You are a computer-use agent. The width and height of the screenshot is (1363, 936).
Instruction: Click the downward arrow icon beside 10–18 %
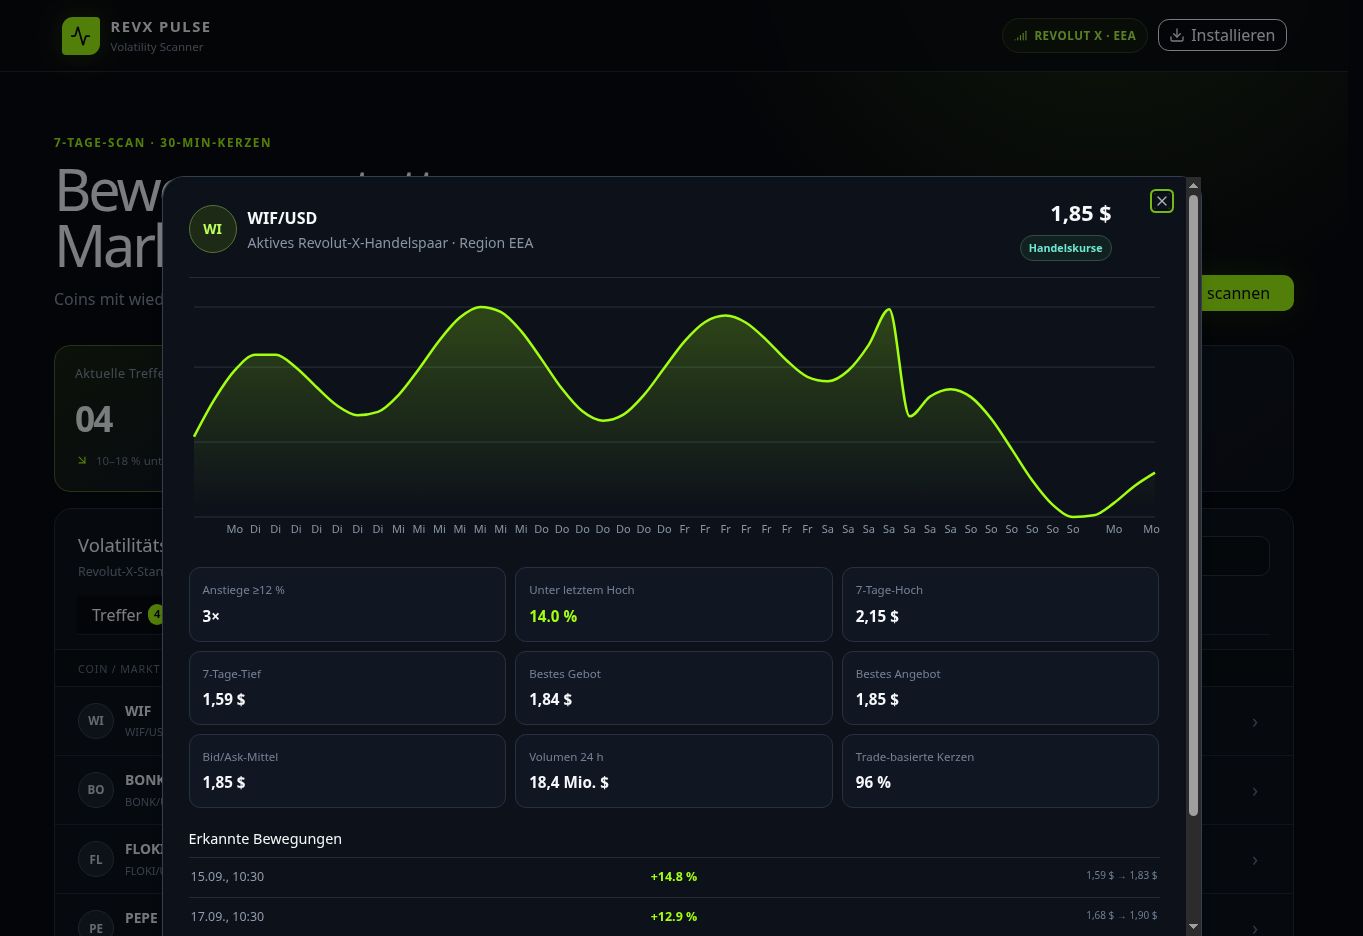pos(82,461)
